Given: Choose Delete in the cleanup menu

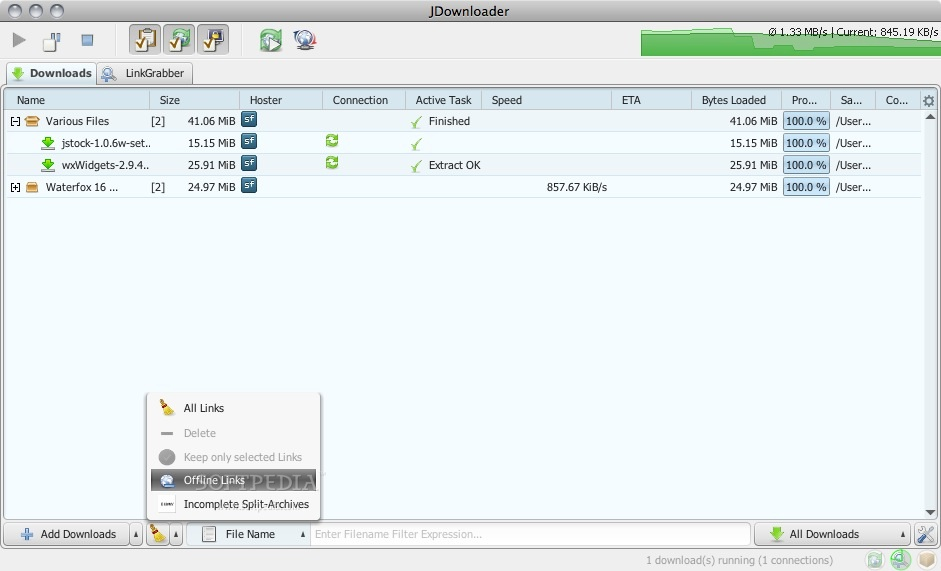Looking at the screenshot, I should (x=233, y=433).
